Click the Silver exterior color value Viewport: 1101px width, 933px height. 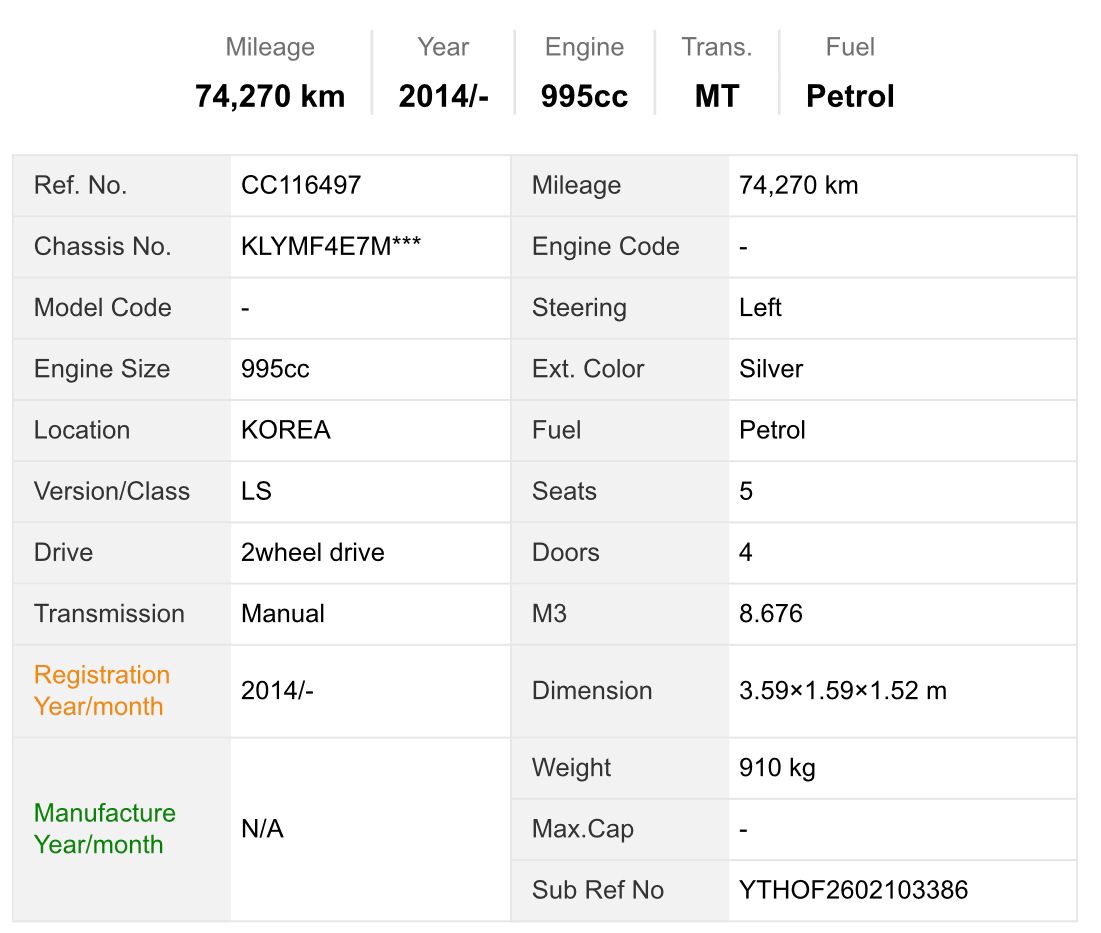pos(771,369)
